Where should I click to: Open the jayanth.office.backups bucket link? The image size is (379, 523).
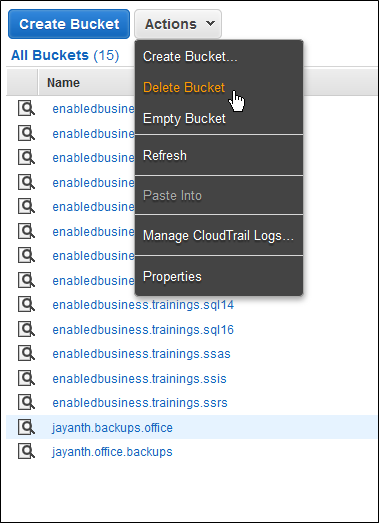point(112,452)
